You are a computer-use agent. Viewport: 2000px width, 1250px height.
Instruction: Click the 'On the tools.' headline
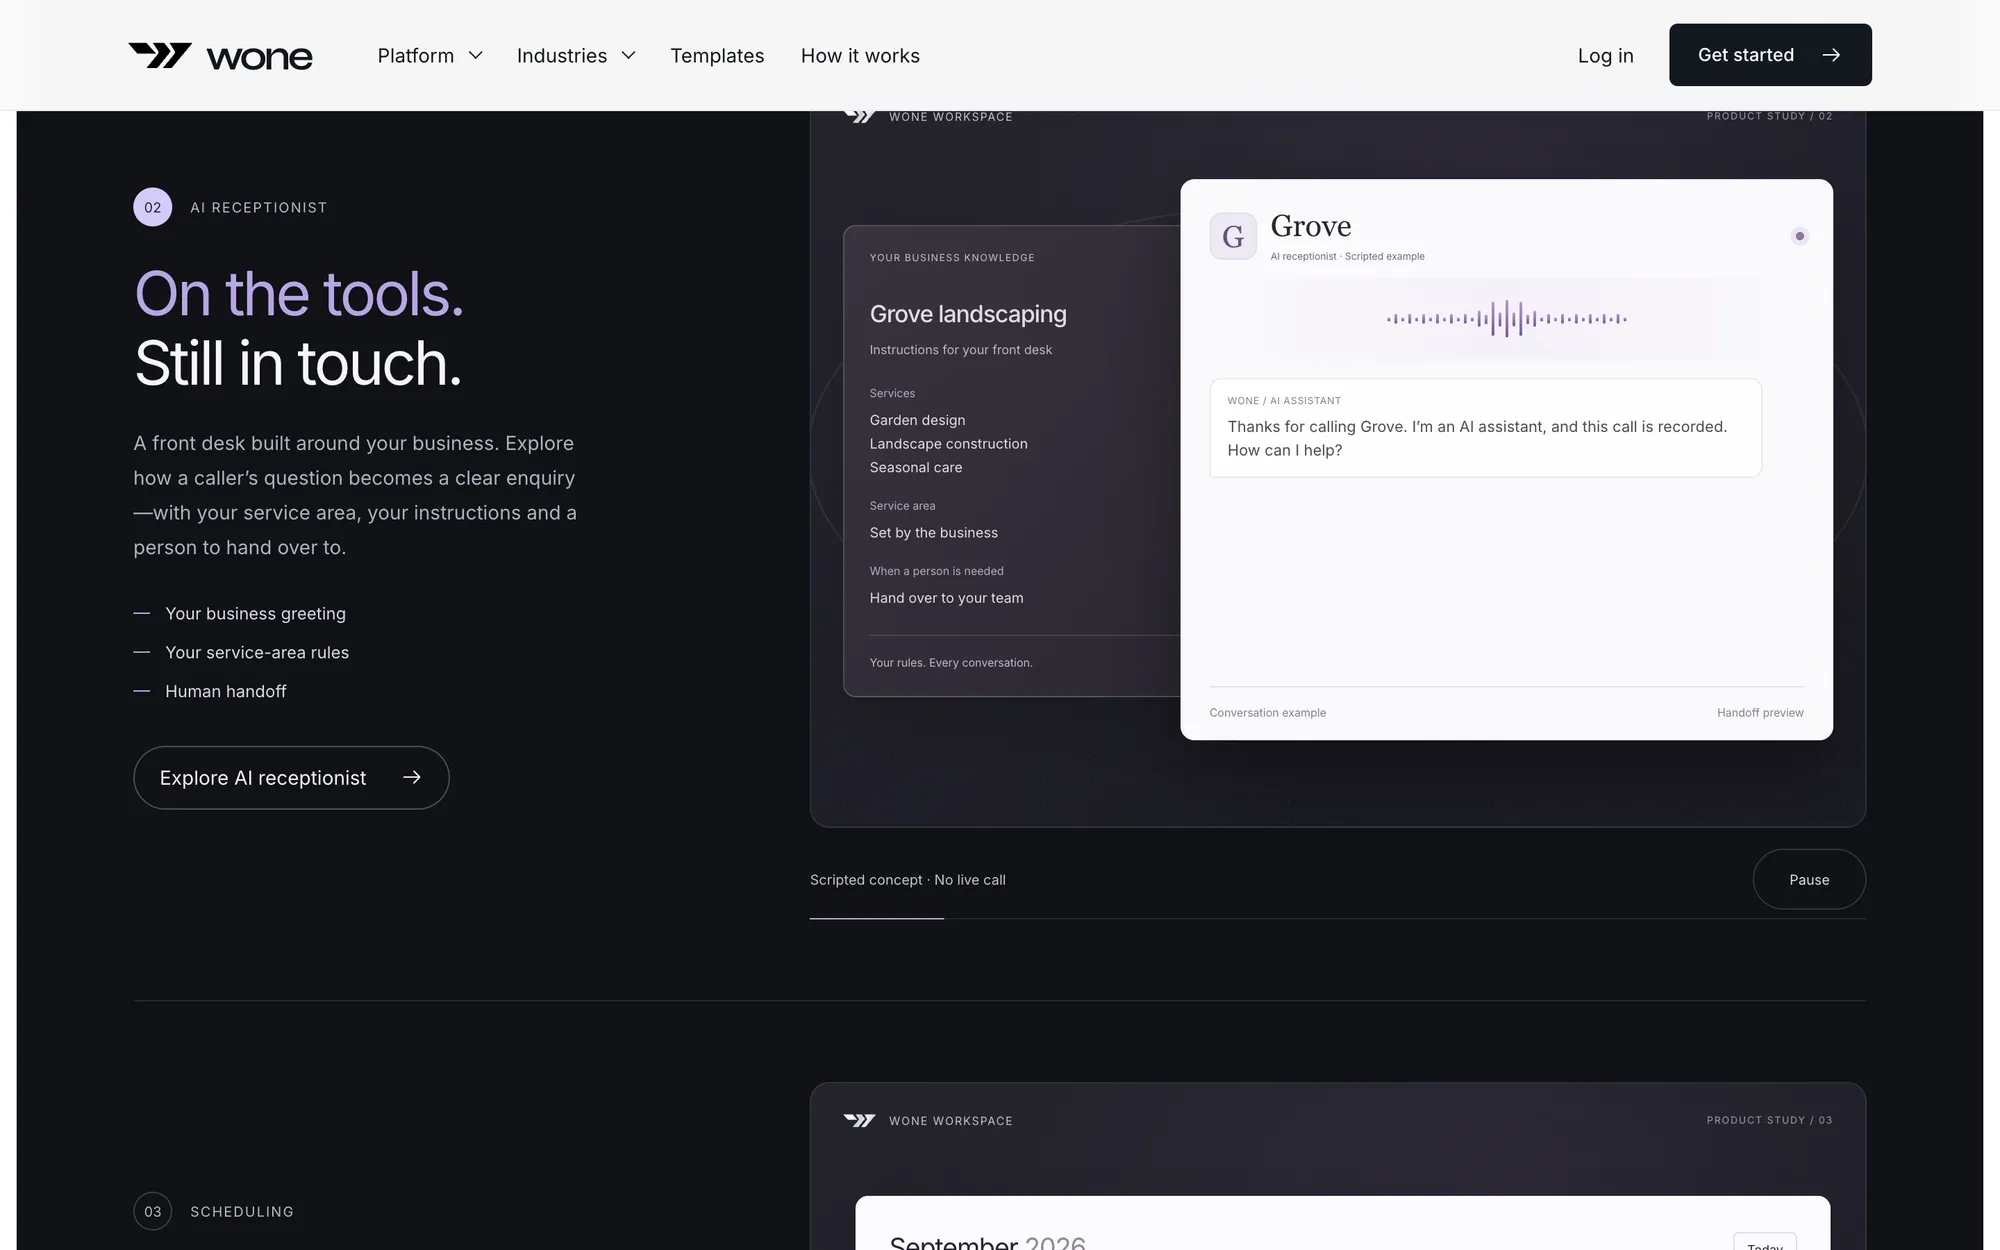tap(299, 294)
